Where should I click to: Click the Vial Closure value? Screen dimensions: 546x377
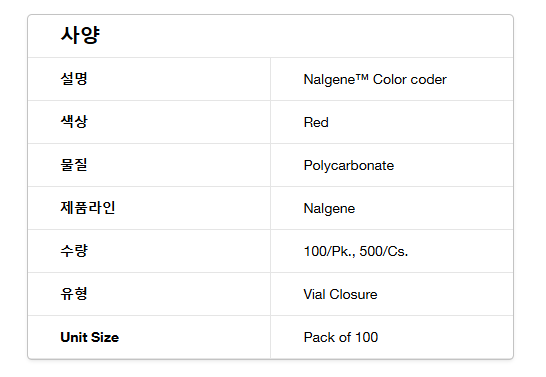pos(340,294)
